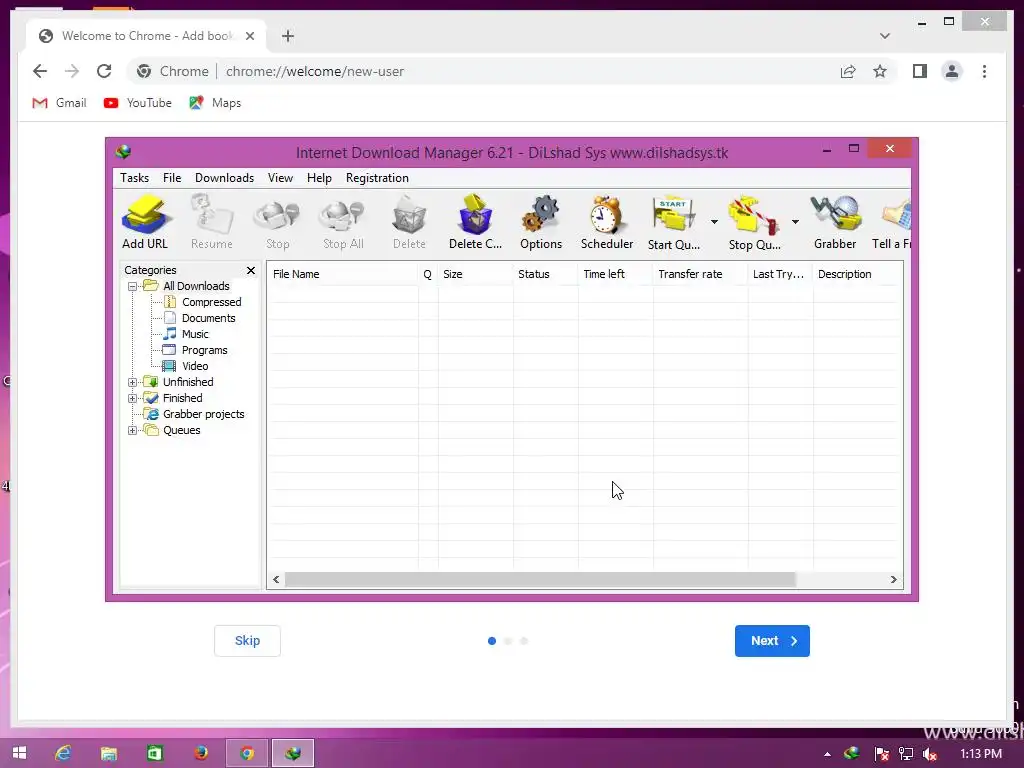This screenshot has width=1024, height=768.
Task: Select the Documents category
Action: click(x=208, y=318)
